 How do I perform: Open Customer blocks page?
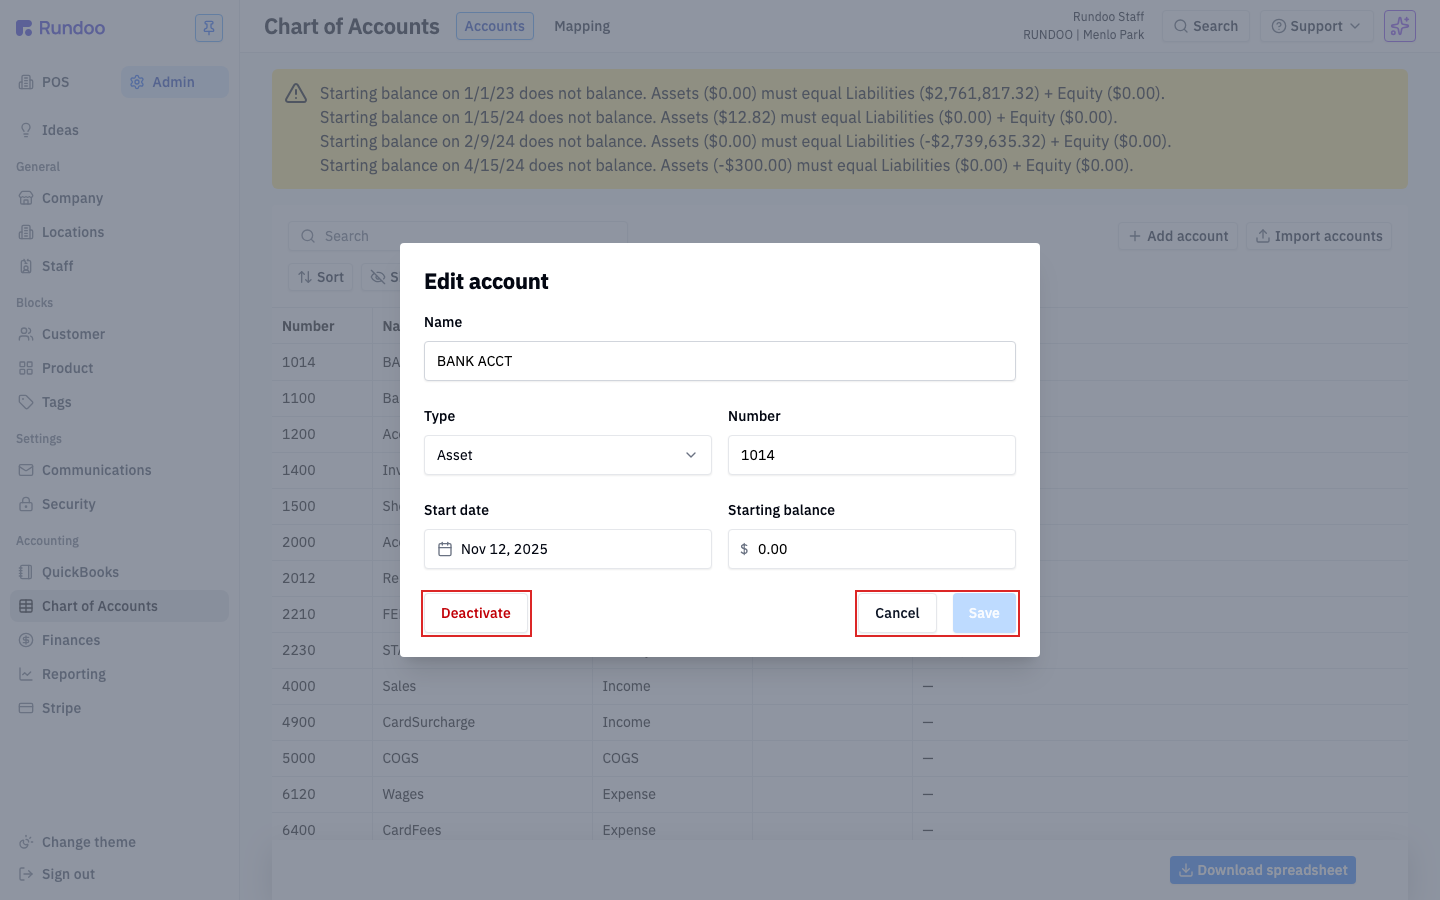coord(119,334)
